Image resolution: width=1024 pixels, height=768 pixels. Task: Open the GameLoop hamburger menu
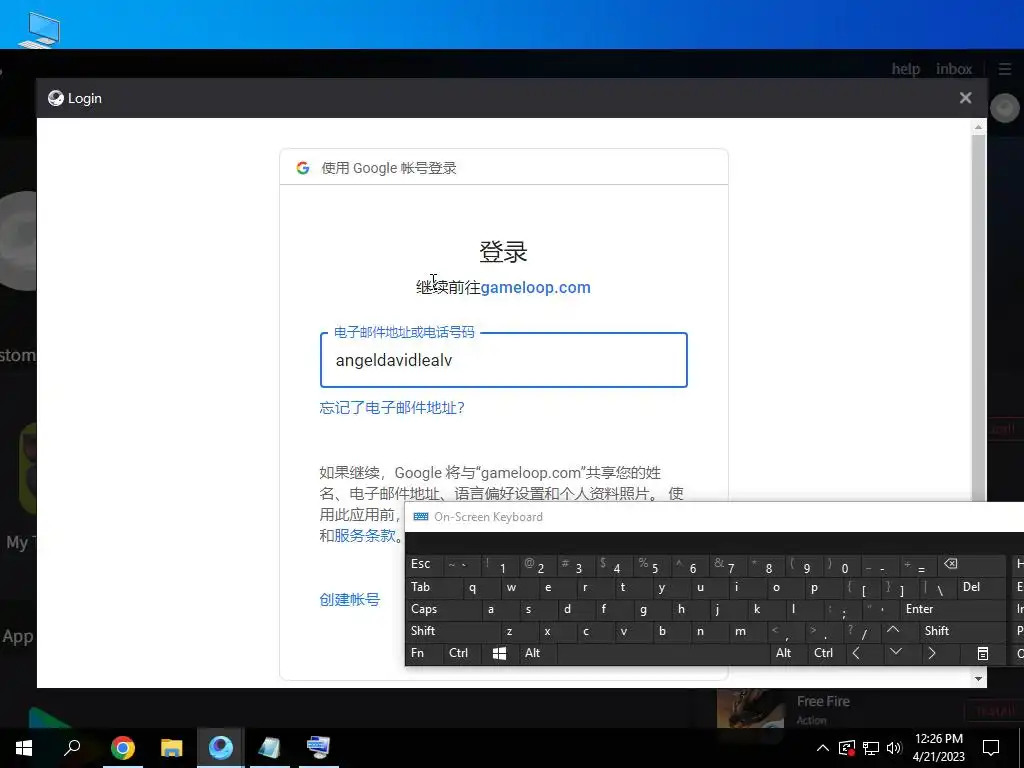(1005, 69)
